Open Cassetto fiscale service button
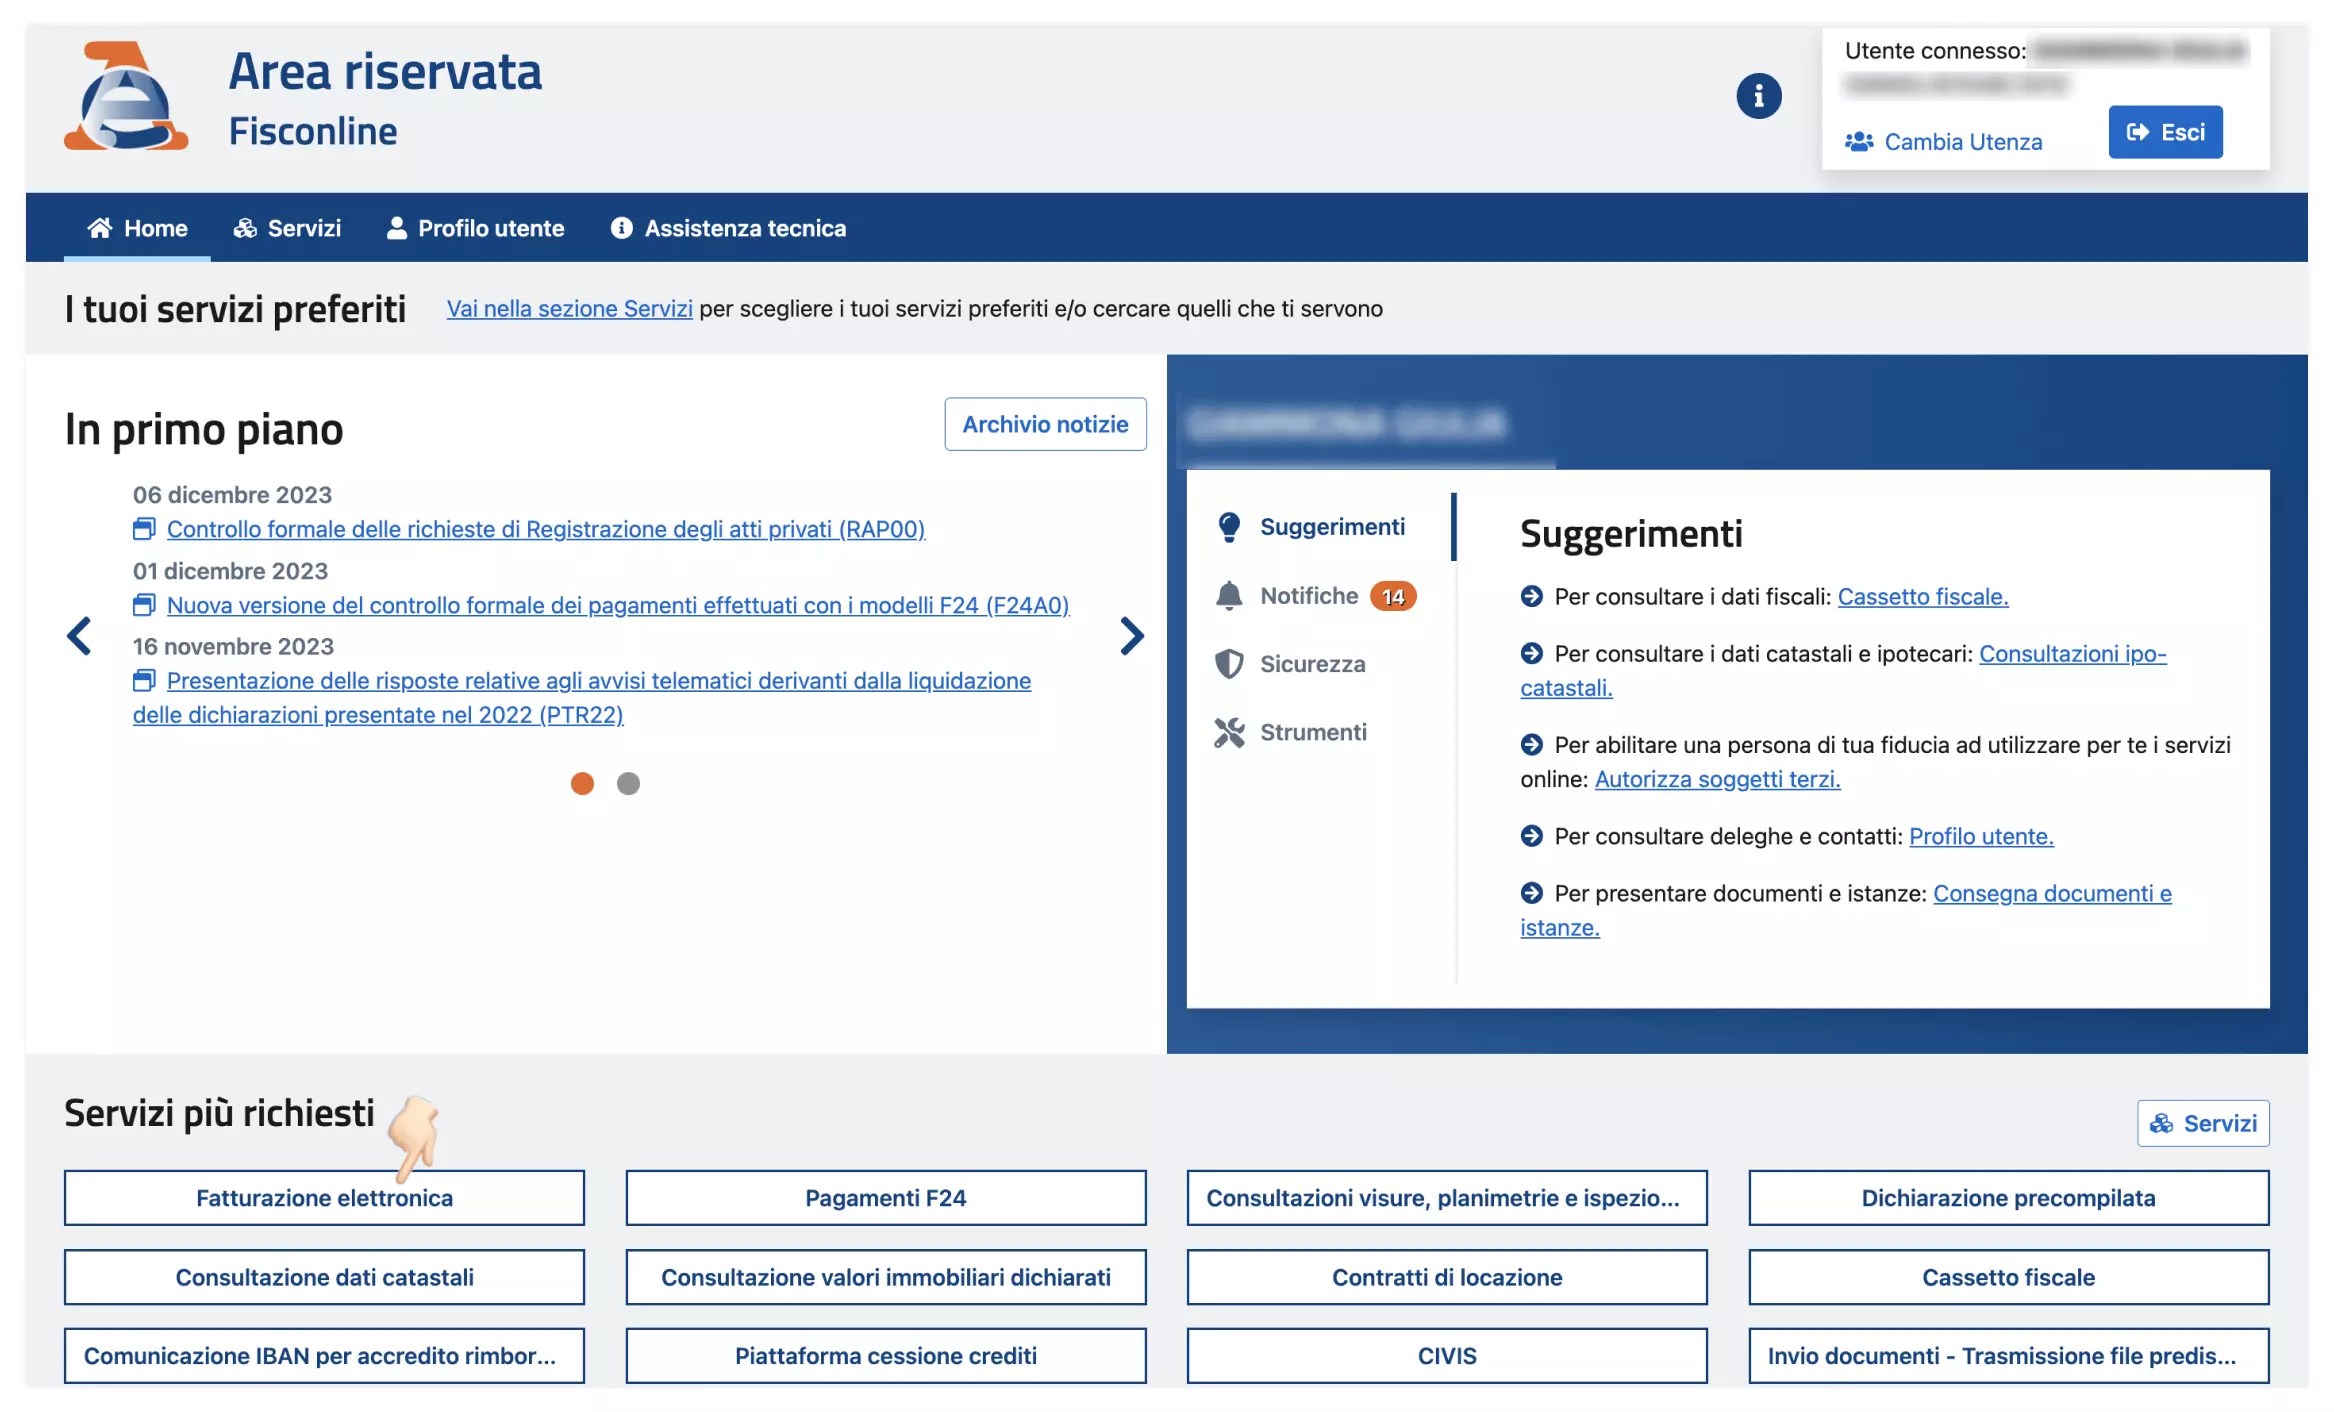2334x1412 pixels. pos(2008,1277)
